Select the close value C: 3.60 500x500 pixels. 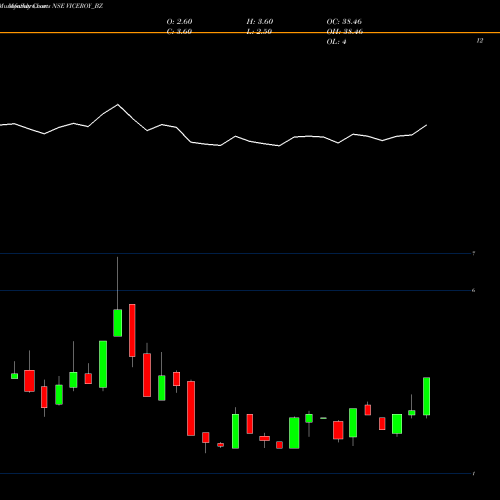(179, 31)
